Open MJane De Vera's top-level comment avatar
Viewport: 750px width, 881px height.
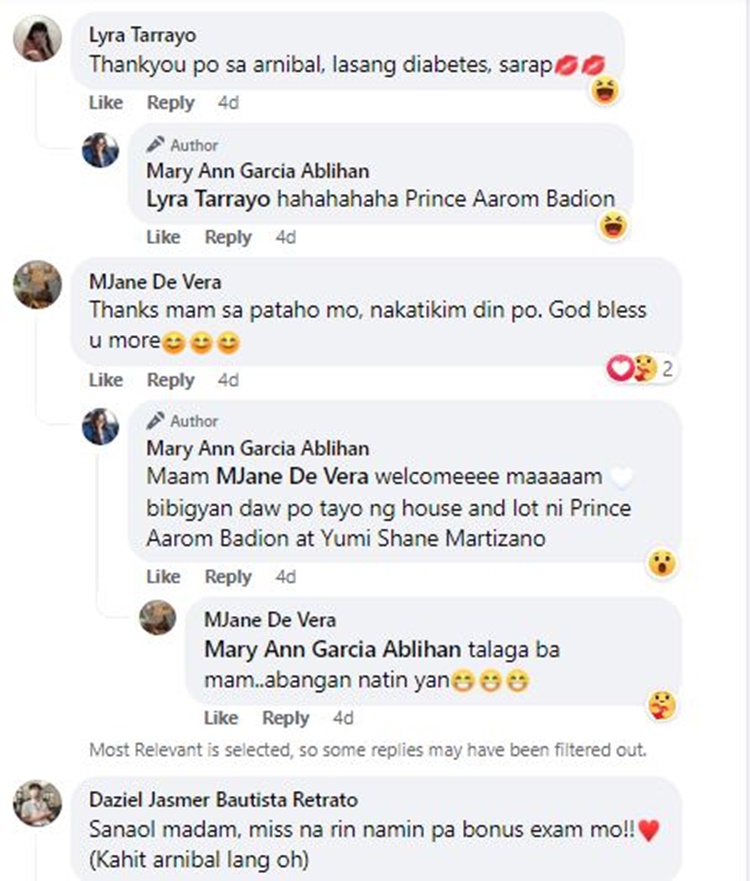[37, 285]
